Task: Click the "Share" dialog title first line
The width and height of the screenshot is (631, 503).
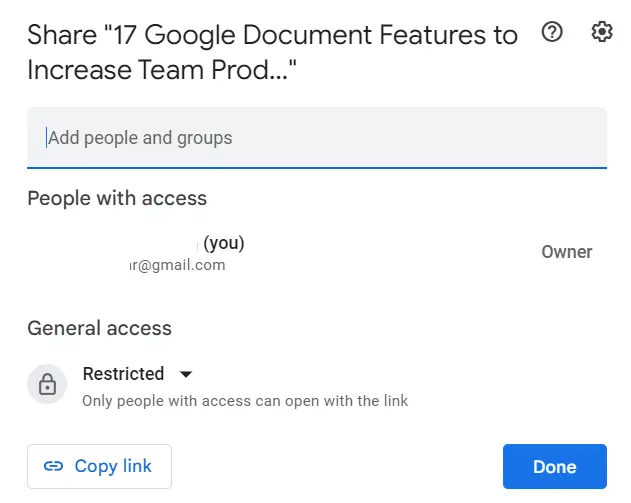Action: click(x=272, y=36)
